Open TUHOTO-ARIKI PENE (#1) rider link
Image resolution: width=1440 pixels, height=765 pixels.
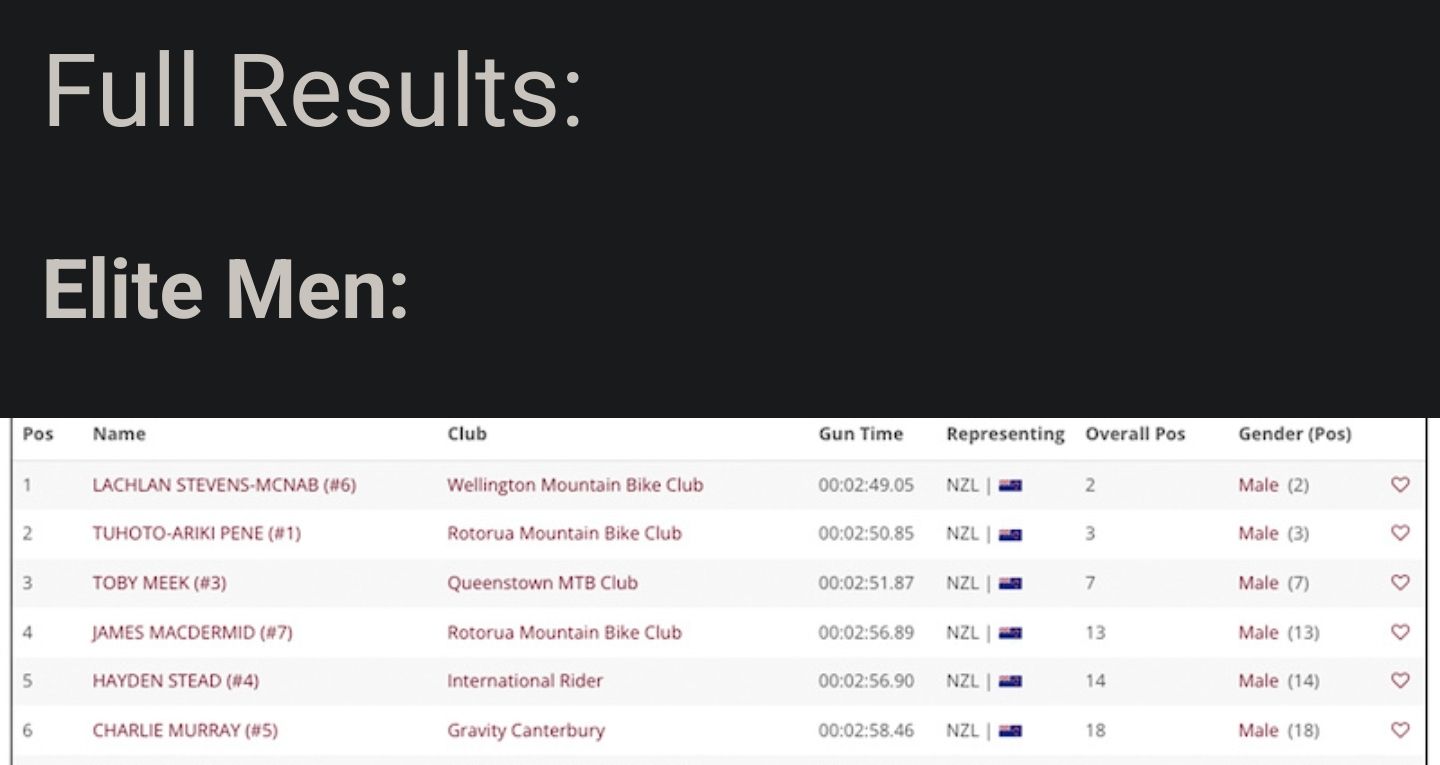[x=196, y=533]
